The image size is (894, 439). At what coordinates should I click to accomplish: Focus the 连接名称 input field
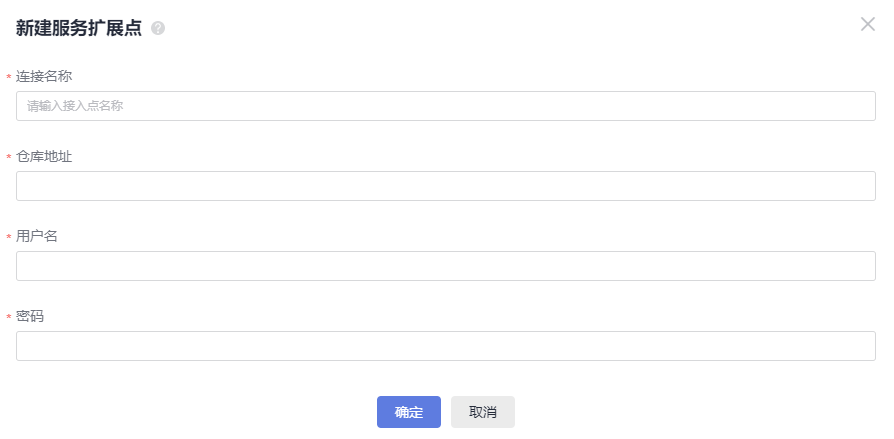[446, 106]
